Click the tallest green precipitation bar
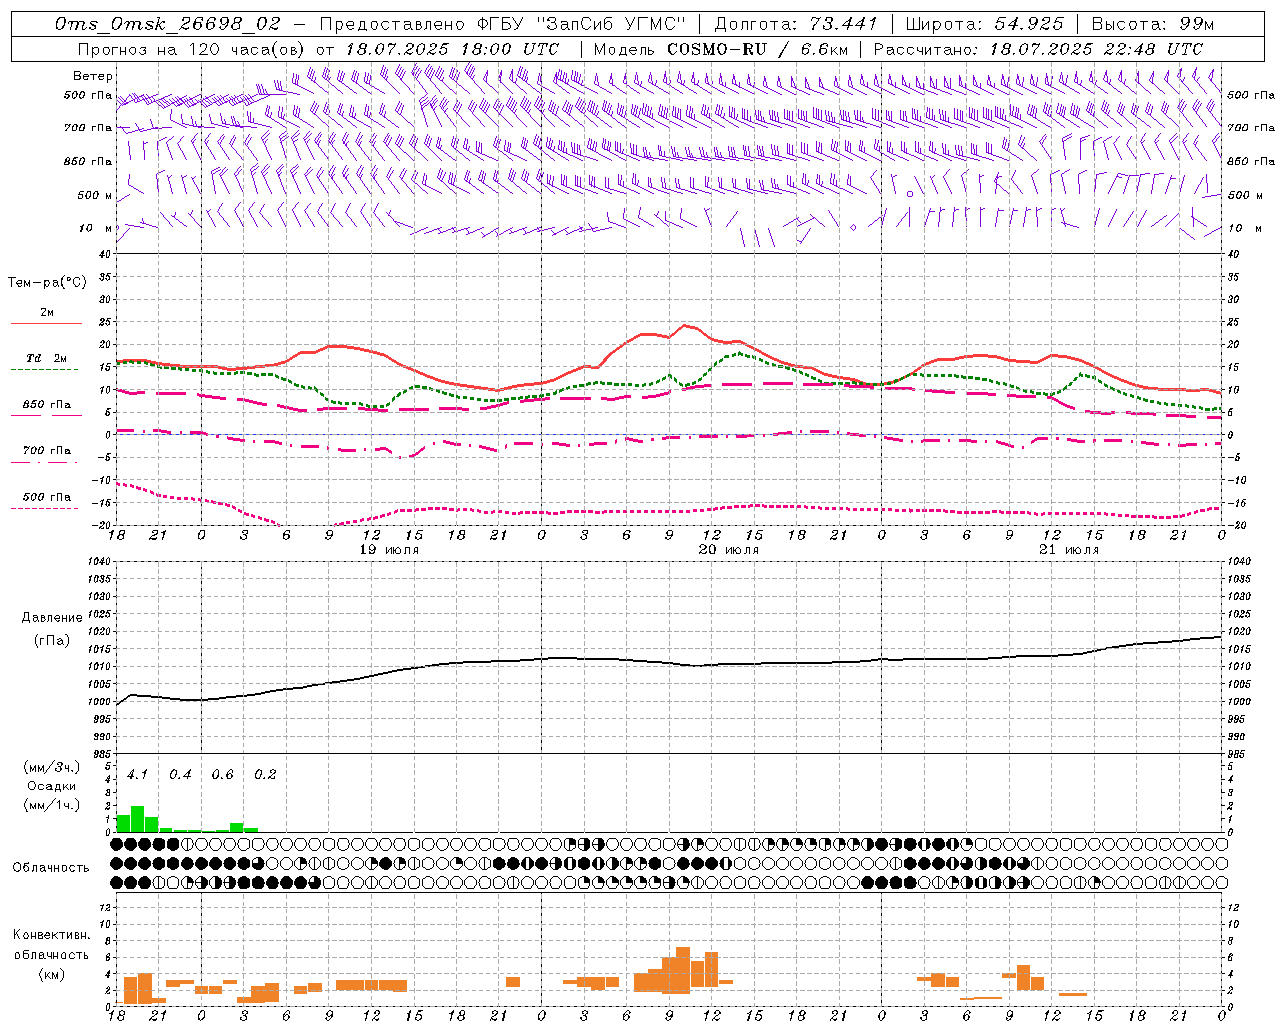 pos(138,818)
